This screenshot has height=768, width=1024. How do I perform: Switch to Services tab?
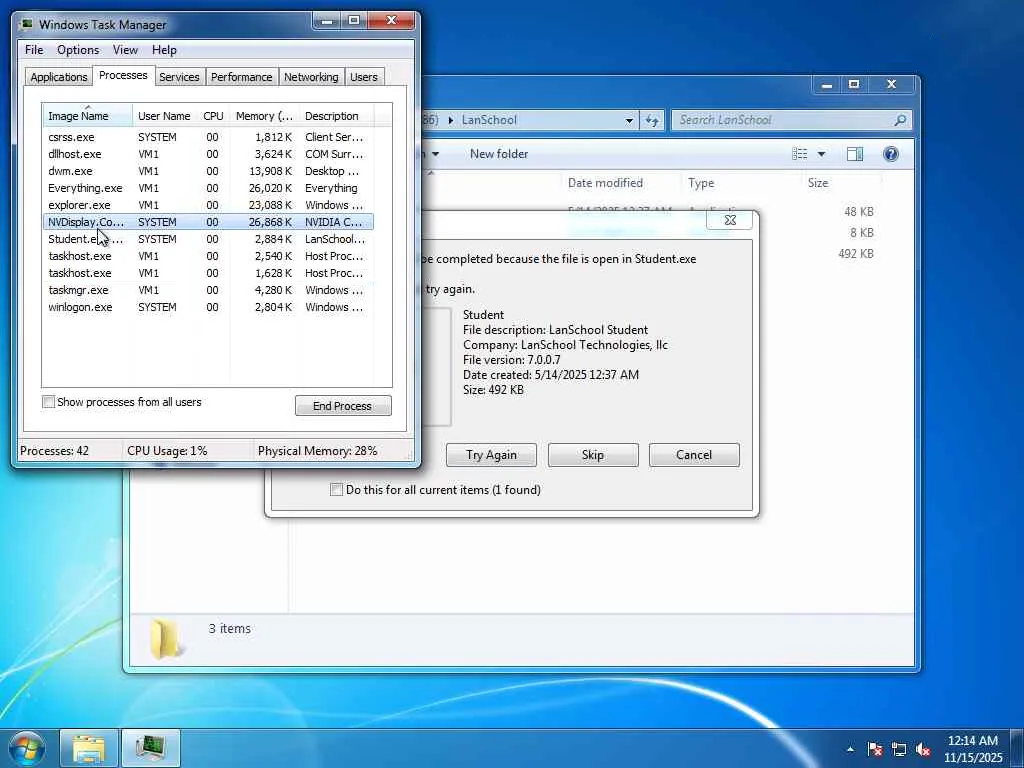click(179, 77)
